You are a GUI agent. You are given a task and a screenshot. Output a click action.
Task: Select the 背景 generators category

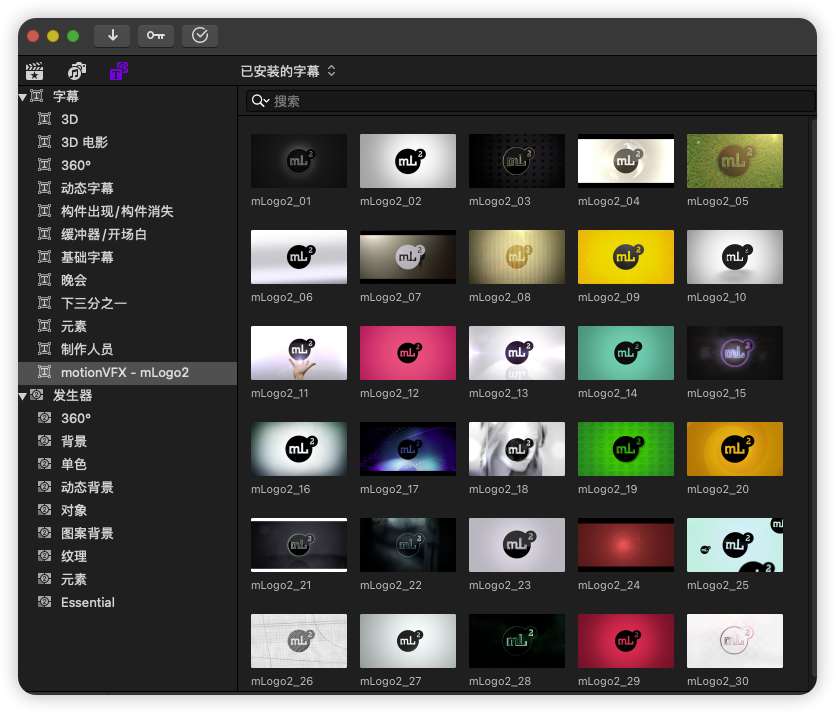click(128, 441)
